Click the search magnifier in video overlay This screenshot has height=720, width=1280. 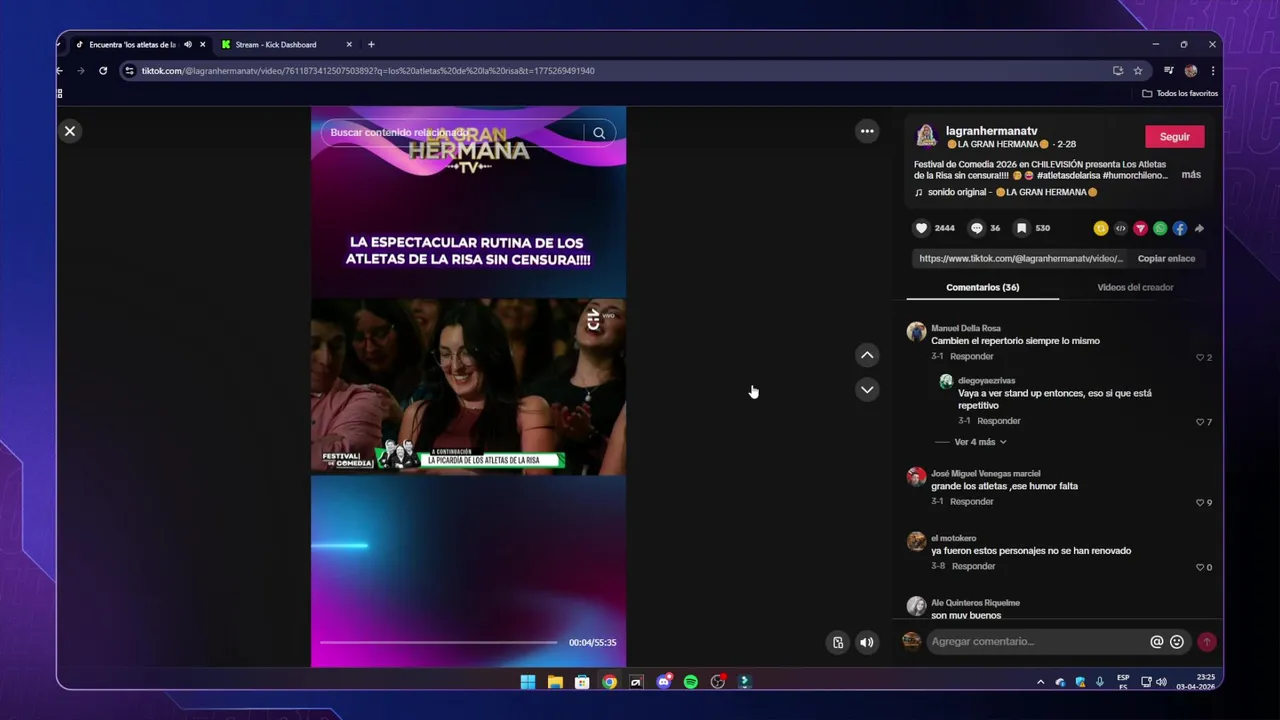coord(599,133)
